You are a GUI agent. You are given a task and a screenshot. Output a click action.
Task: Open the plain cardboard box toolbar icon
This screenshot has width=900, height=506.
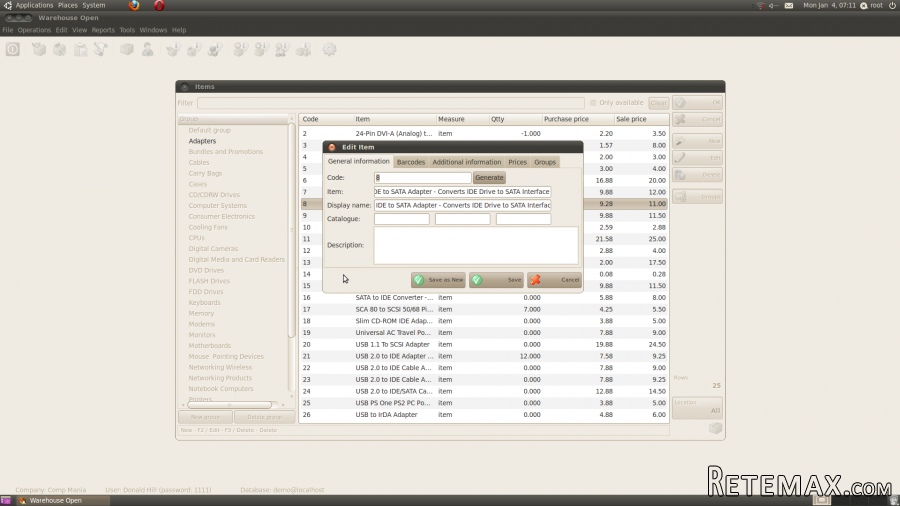(x=127, y=49)
